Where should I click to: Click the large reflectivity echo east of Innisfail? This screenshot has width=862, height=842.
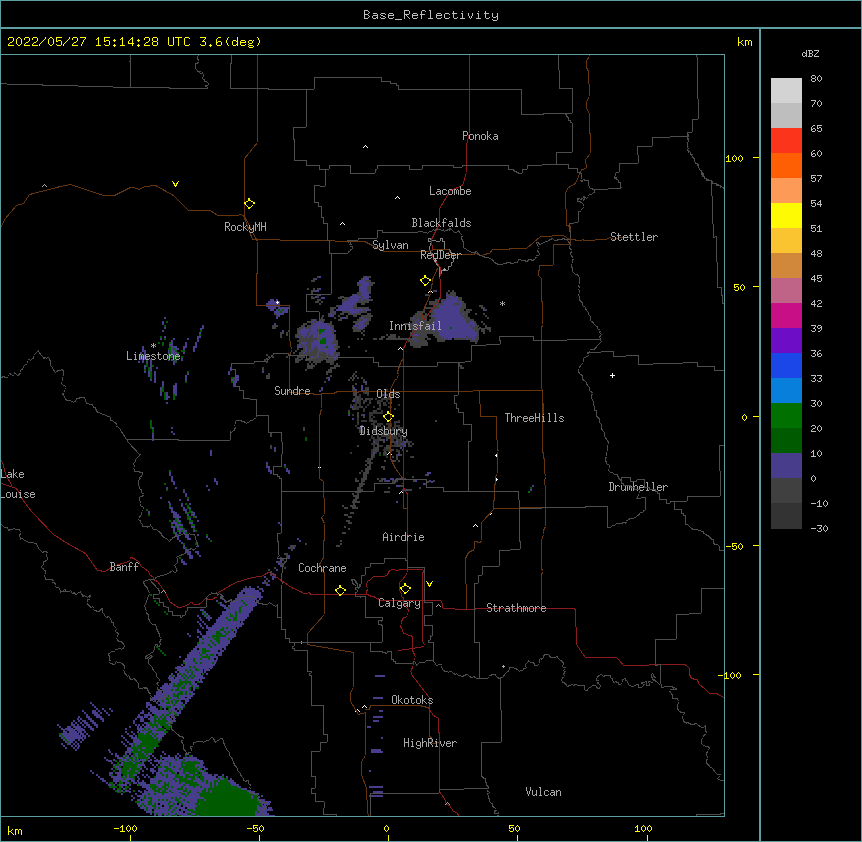(455, 320)
